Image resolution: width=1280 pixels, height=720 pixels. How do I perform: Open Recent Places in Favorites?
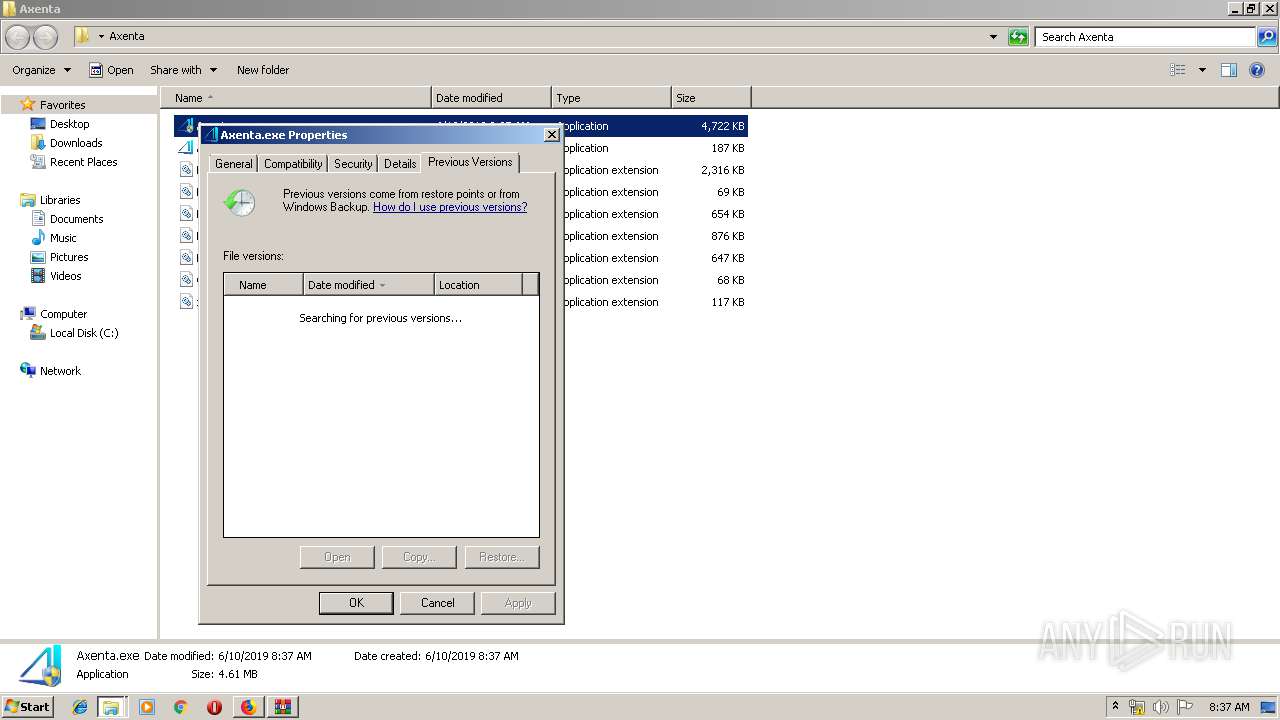click(x=83, y=162)
